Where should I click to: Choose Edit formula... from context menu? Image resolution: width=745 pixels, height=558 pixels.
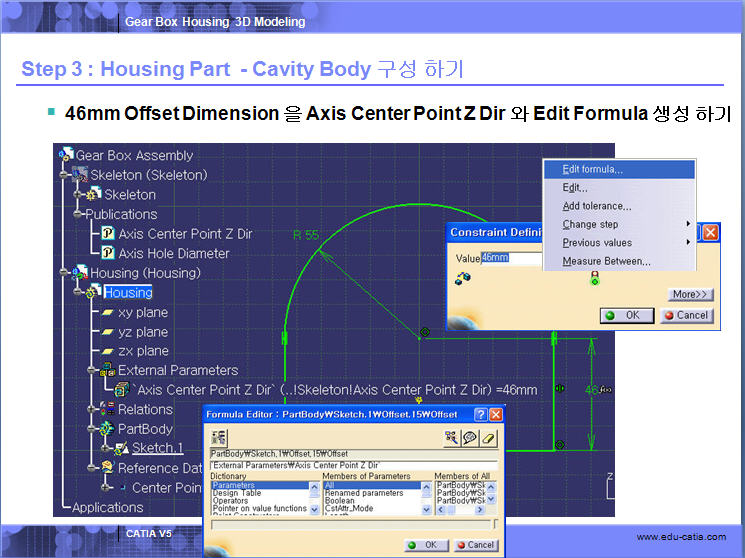(592, 169)
